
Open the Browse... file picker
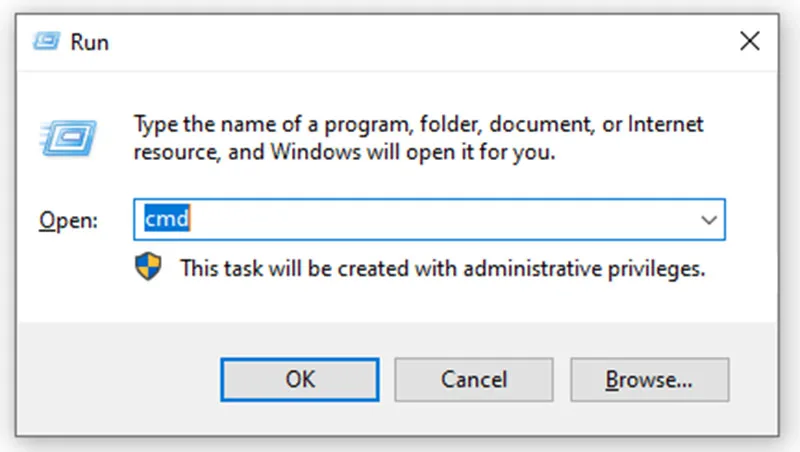(x=649, y=380)
